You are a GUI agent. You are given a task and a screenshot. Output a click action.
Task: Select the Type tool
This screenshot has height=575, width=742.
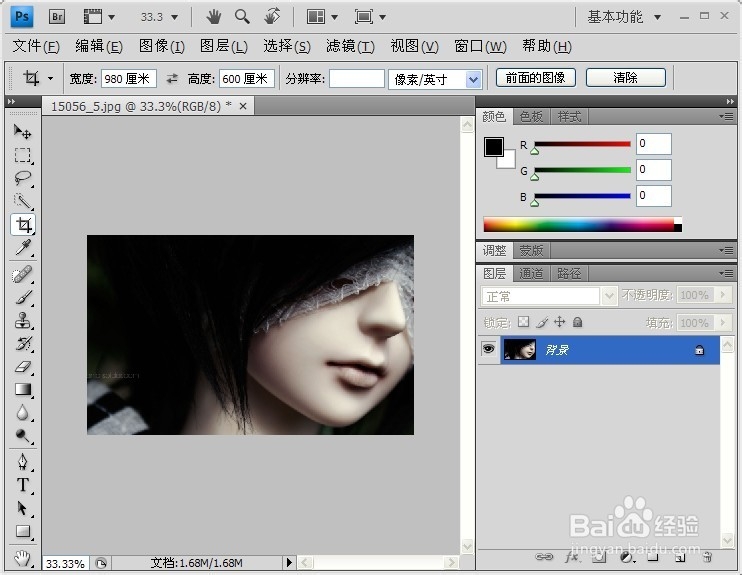click(22, 485)
